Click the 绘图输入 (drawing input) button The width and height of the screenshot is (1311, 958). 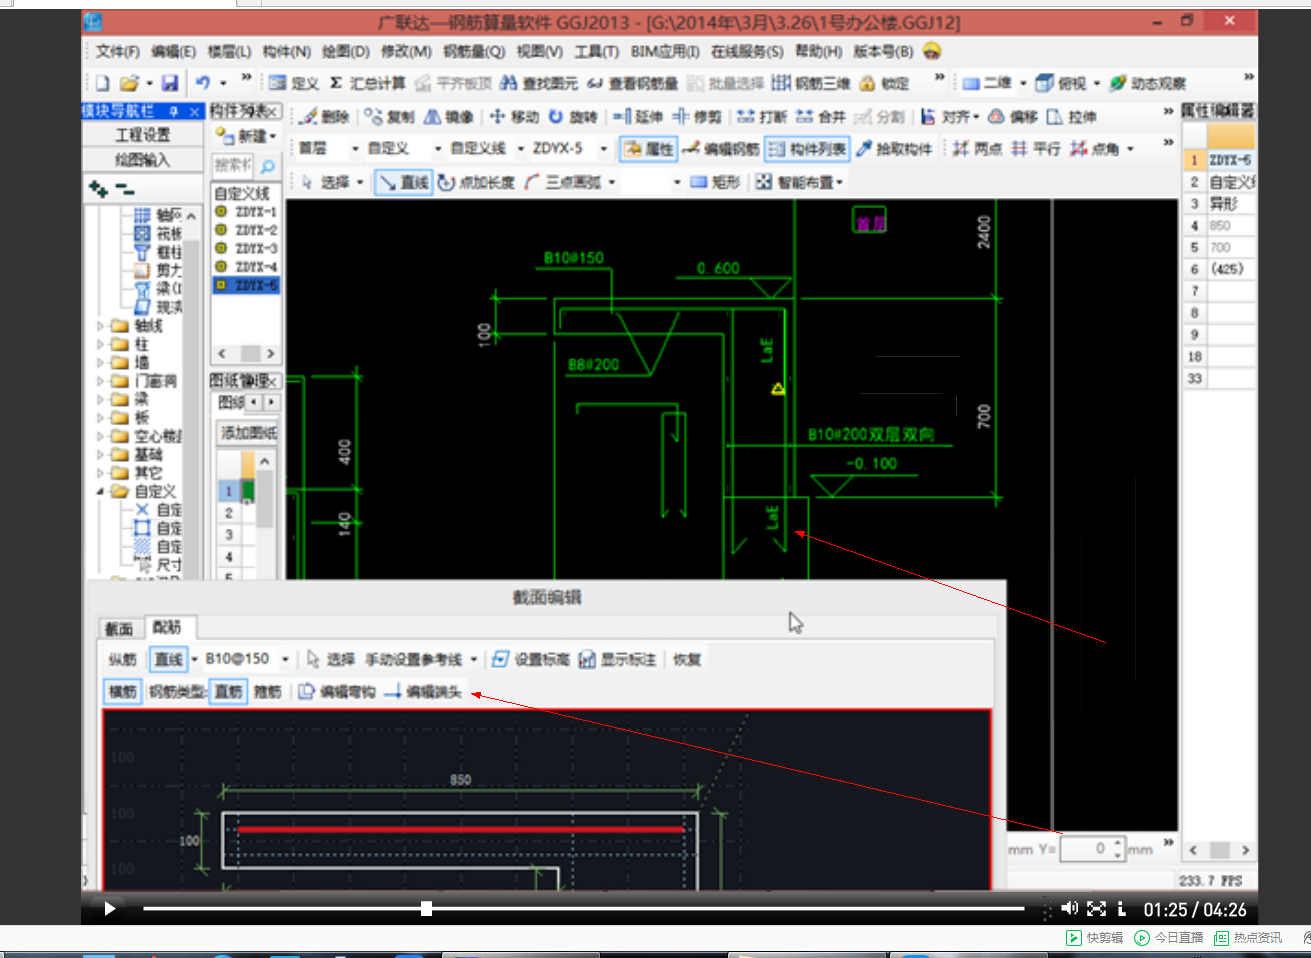tap(143, 159)
